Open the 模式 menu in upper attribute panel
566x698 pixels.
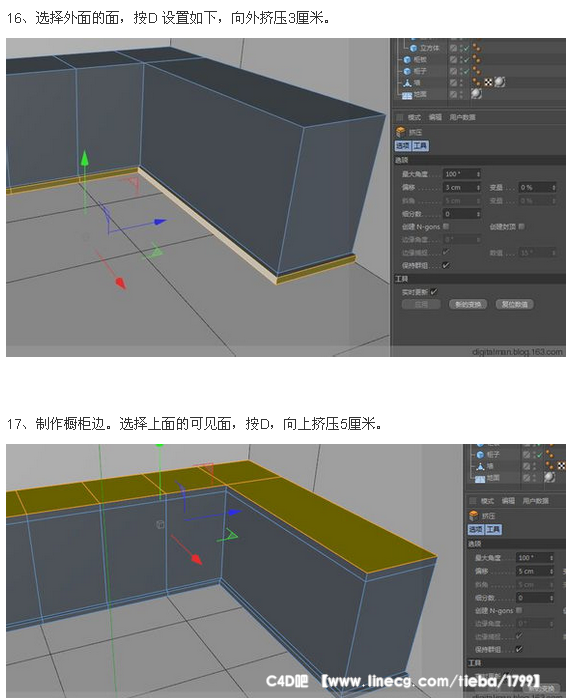[414, 117]
